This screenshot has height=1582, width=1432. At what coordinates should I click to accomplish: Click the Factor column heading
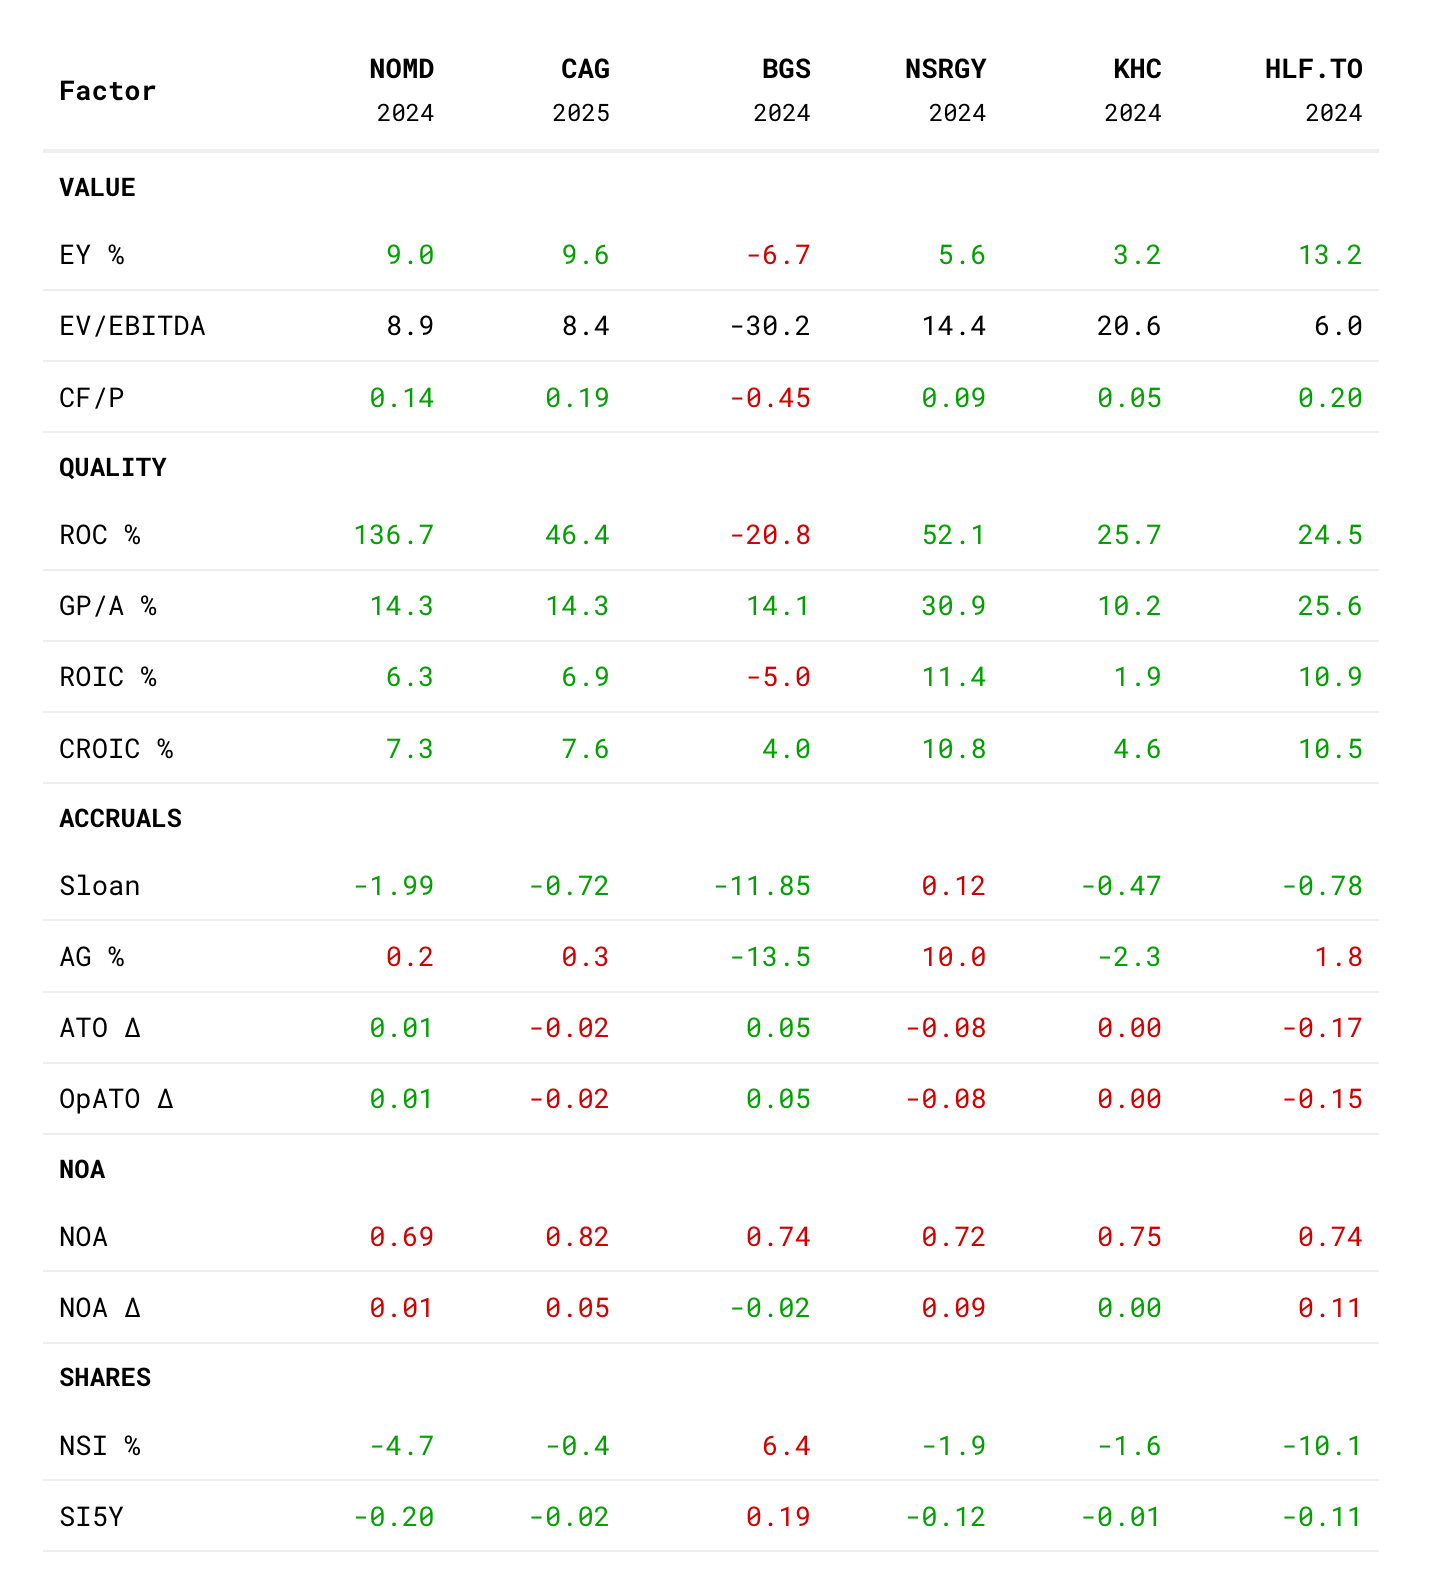pyautogui.click(x=108, y=91)
